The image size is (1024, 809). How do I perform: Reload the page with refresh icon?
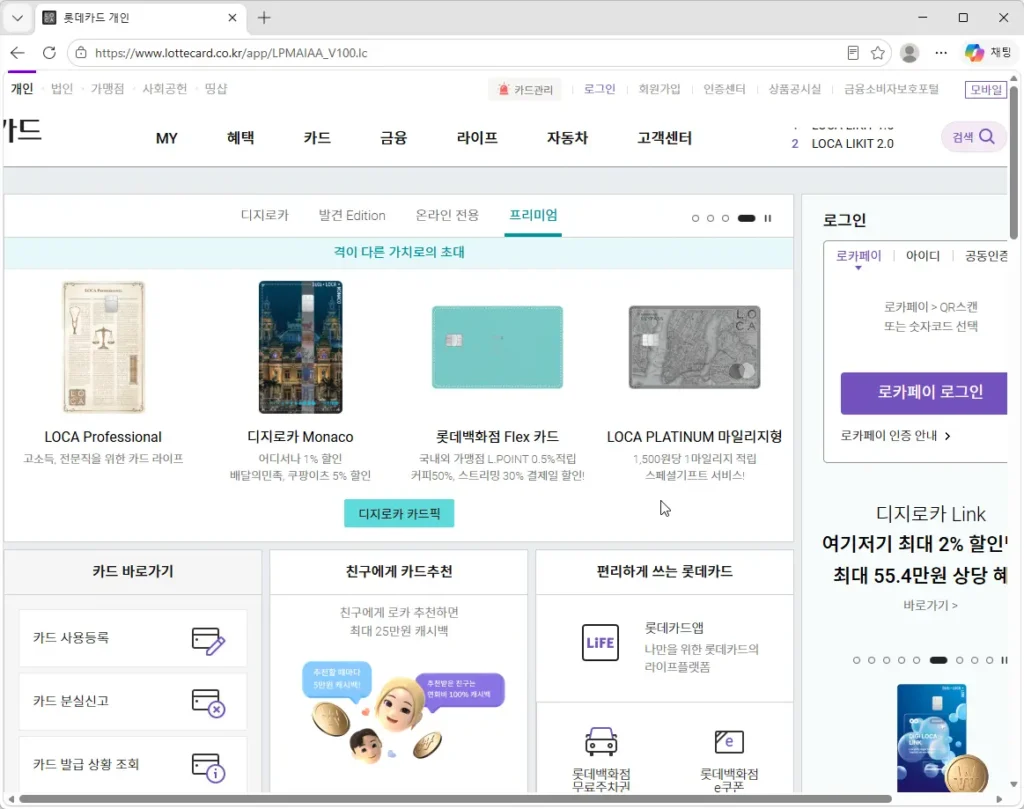coord(49,53)
